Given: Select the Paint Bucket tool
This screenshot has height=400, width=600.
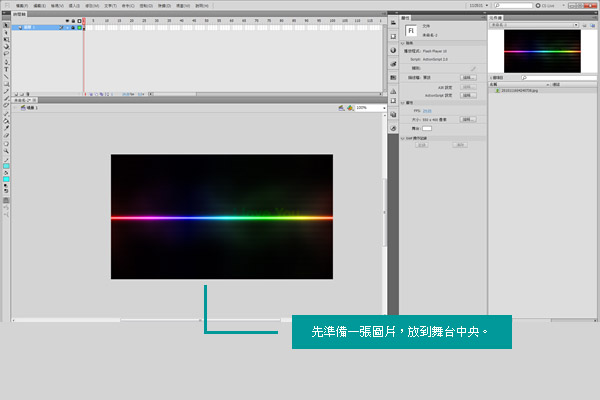Looking at the screenshot, I should click(6, 121).
